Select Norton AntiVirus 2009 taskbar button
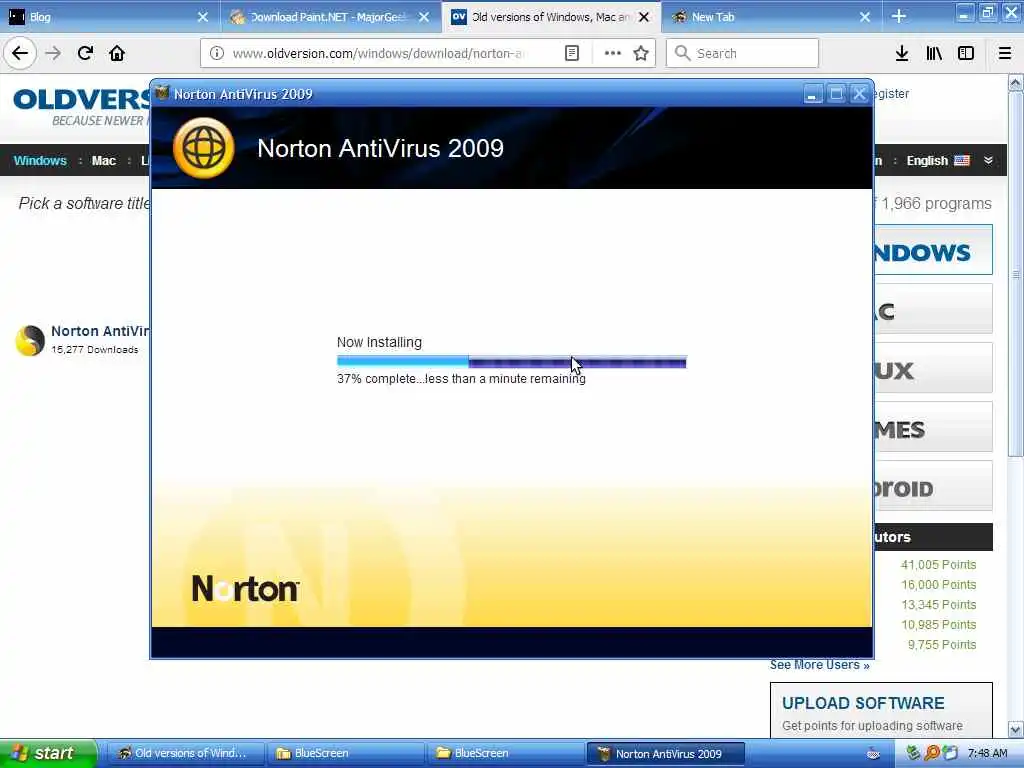Image resolution: width=1024 pixels, height=768 pixels. point(665,754)
